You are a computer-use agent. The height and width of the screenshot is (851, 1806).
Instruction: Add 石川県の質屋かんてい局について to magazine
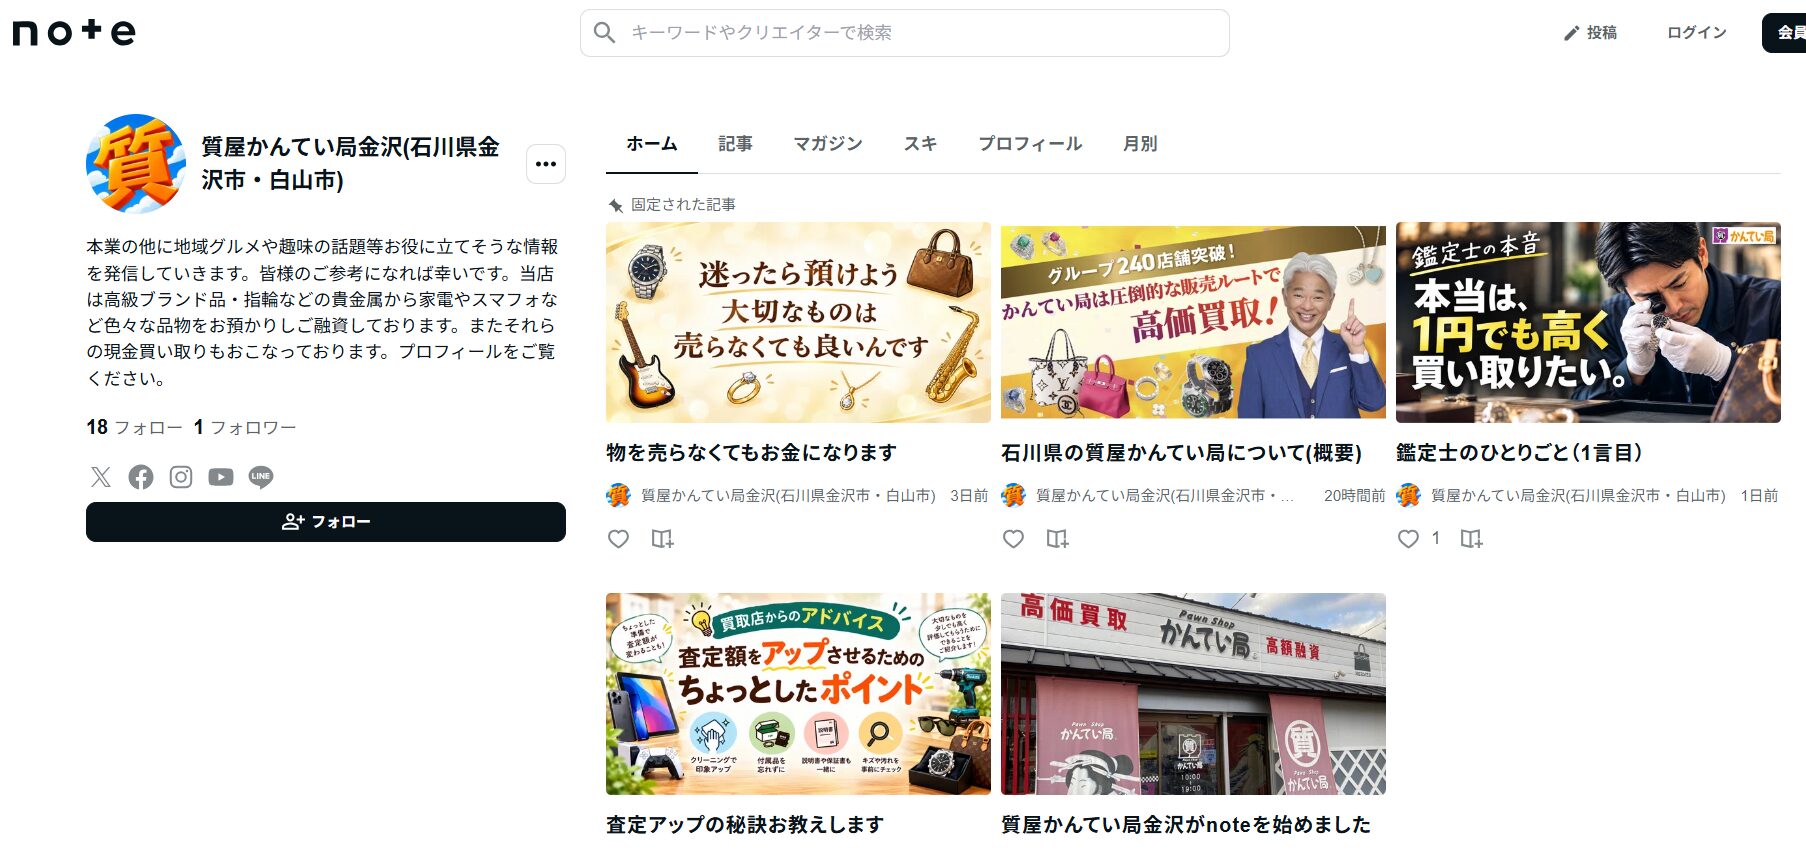tap(1058, 539)
